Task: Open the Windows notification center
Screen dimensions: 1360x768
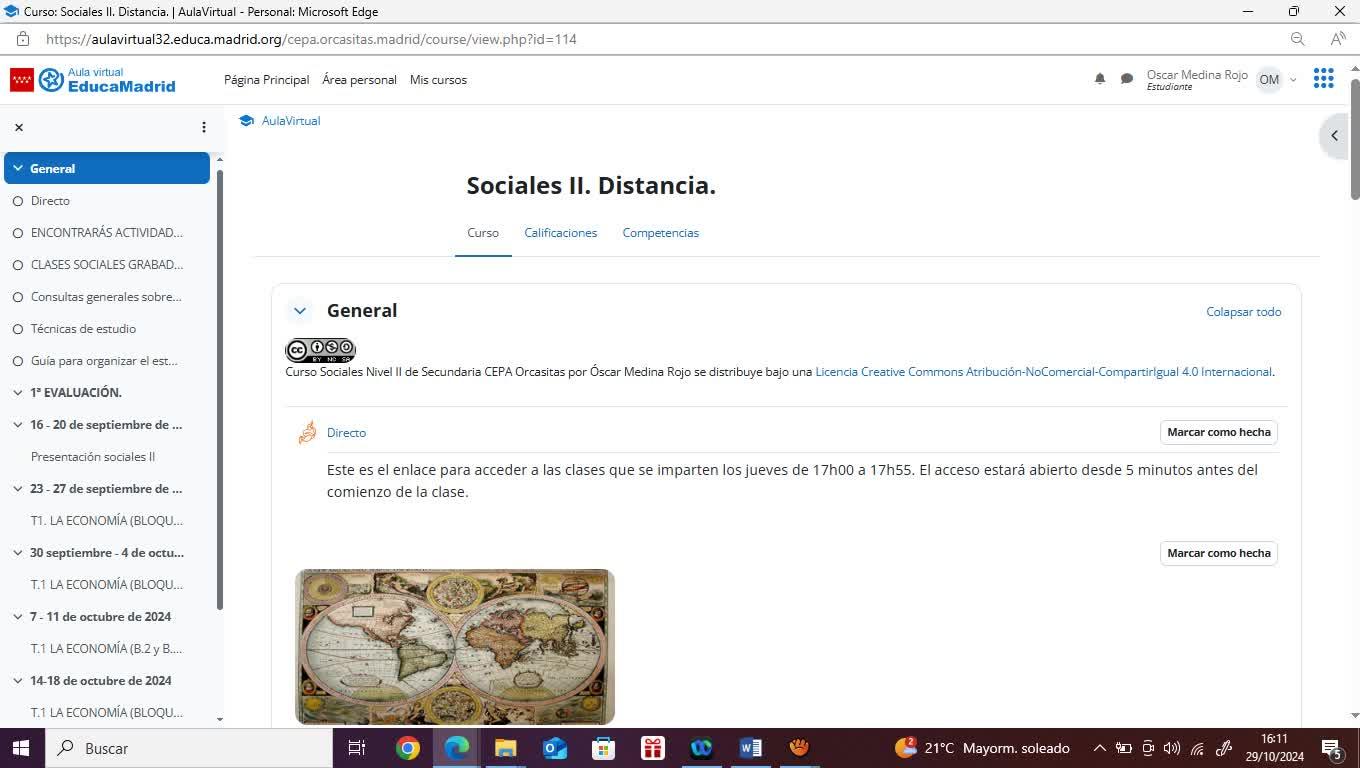Action: tap(1332, 748)
